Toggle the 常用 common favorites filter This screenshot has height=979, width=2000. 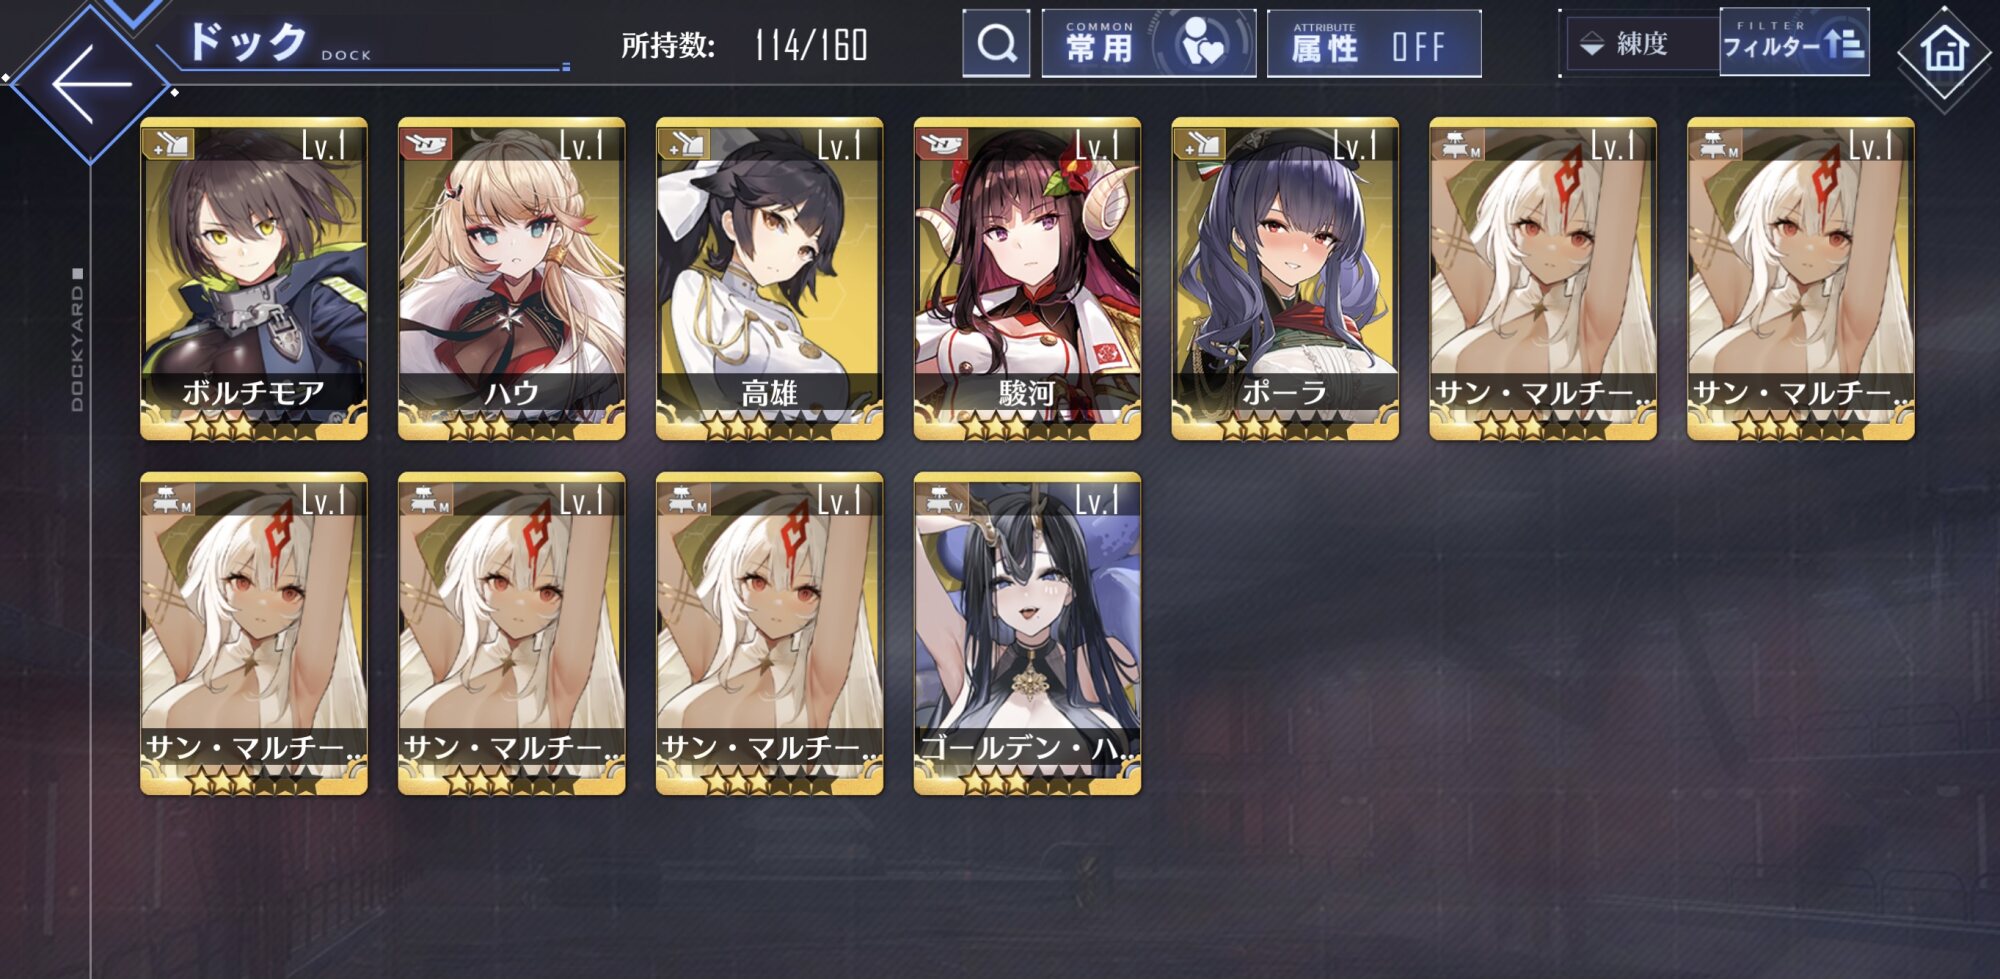tap(1148, 44)
